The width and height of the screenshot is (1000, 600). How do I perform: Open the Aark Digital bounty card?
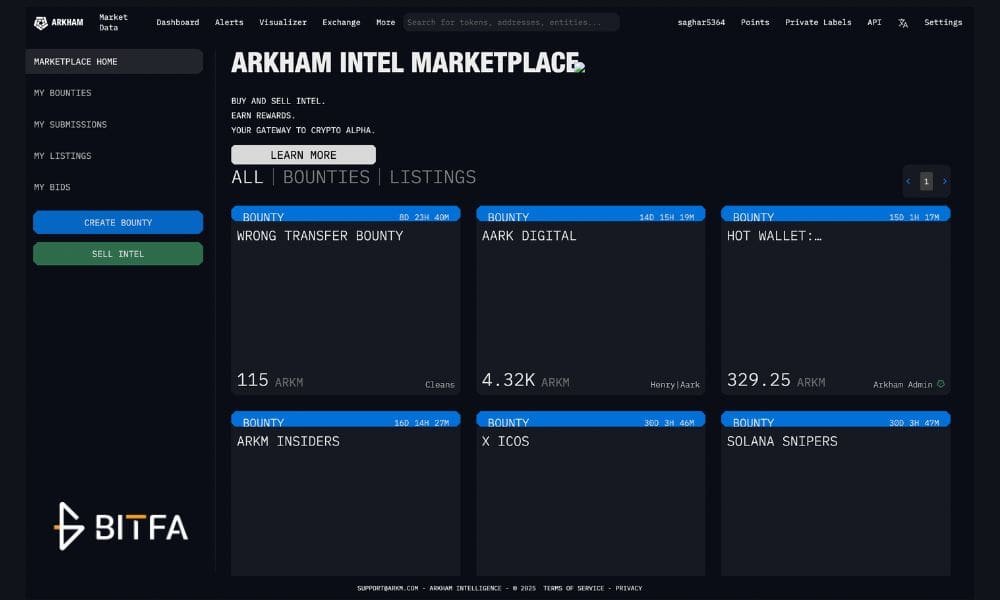click(x=591, y=300)
